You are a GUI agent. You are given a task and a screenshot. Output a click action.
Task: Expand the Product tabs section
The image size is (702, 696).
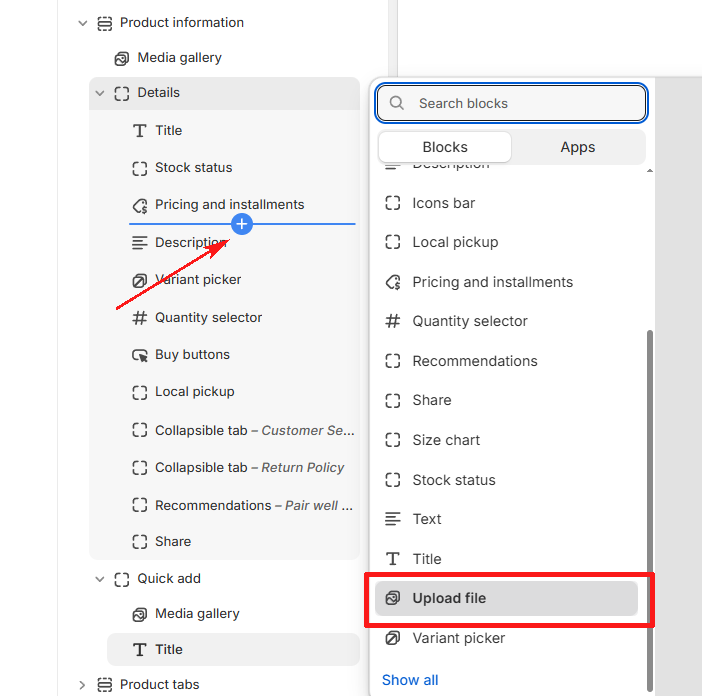click(x=82, y=685)
